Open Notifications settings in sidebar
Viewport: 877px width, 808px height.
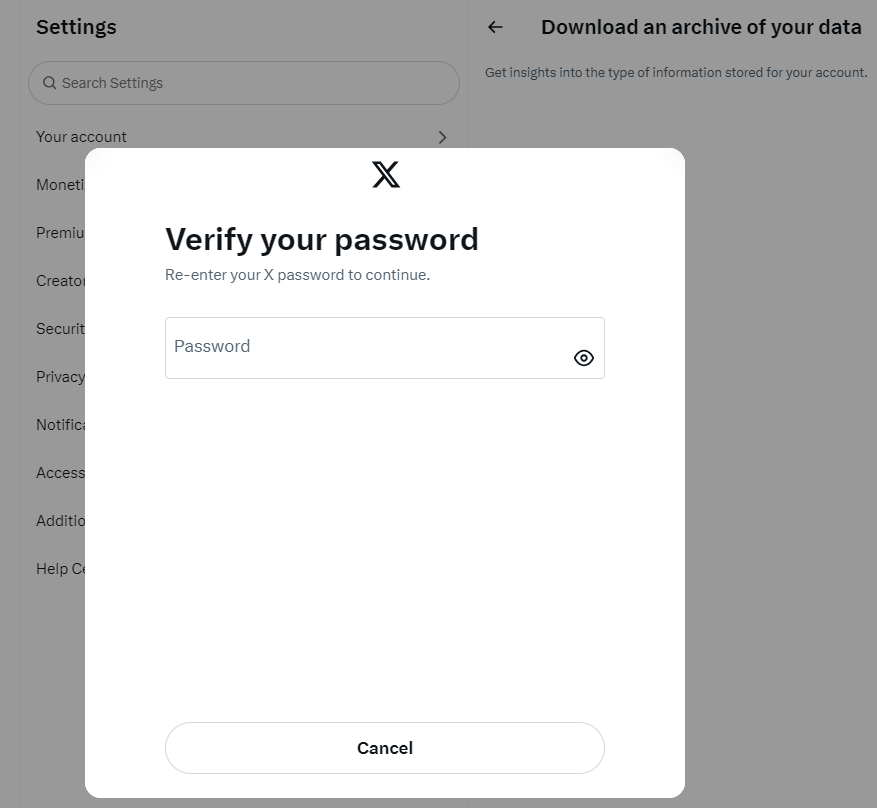[x=60, y=425]
